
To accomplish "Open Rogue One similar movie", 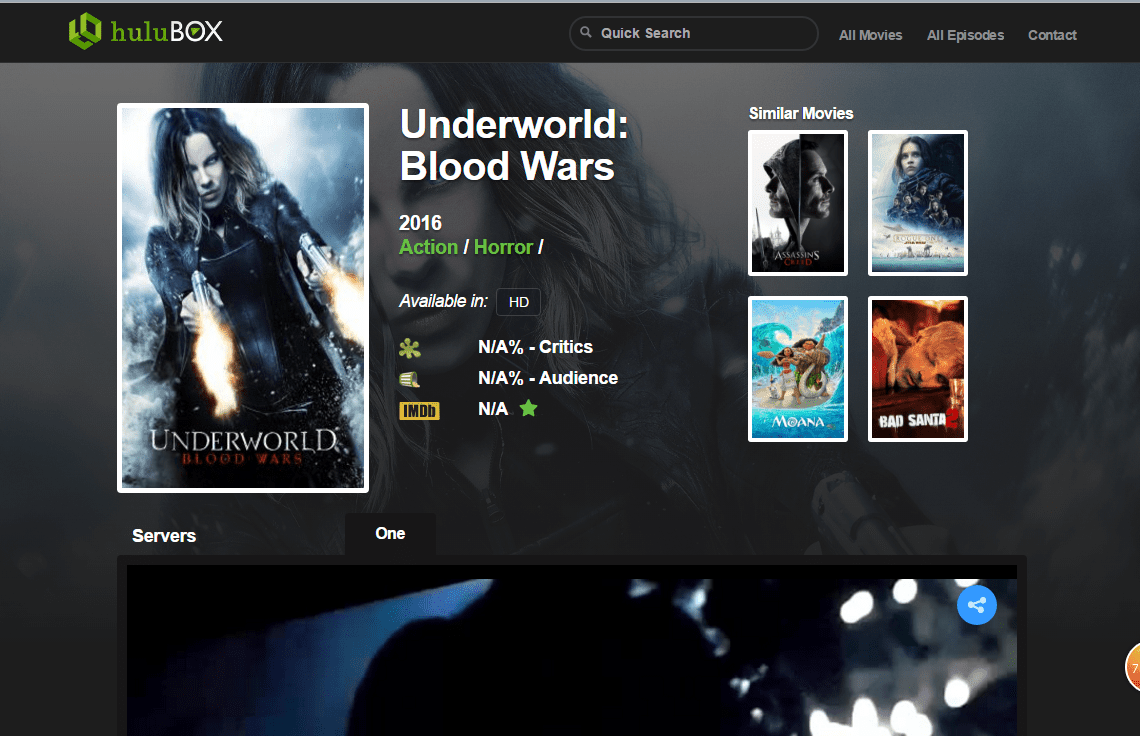I will pos(918,203).
